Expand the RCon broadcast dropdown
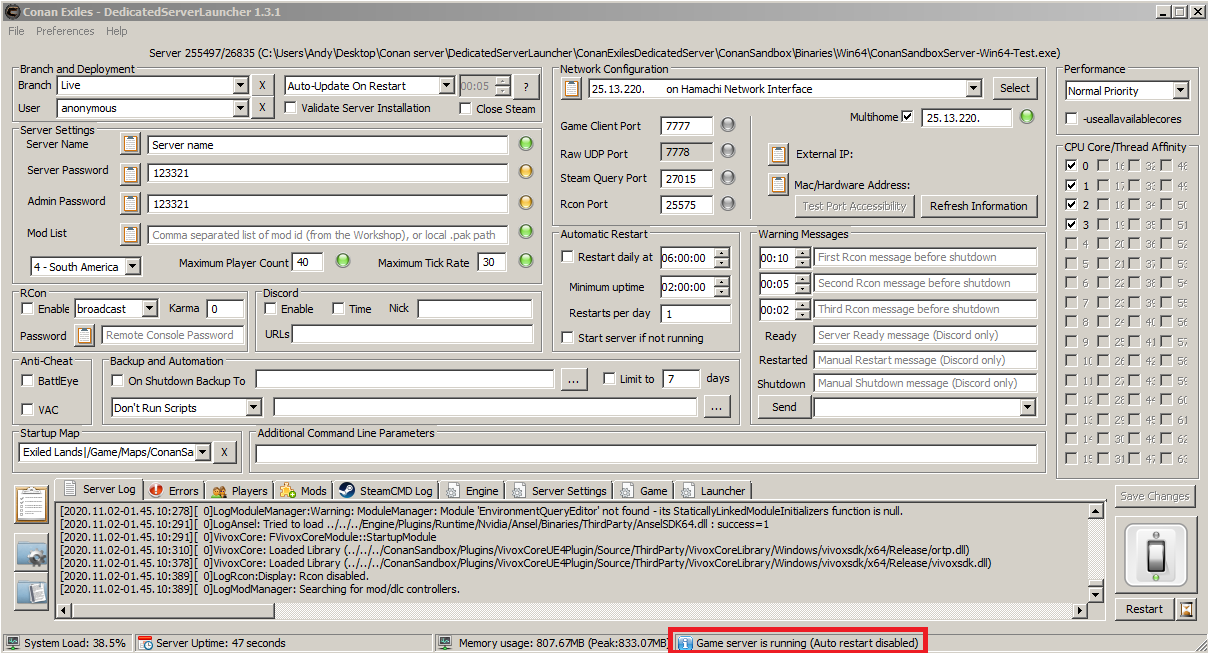This screenshot has height=653, width=1208. pyautogui.click(x=150, y=309)
